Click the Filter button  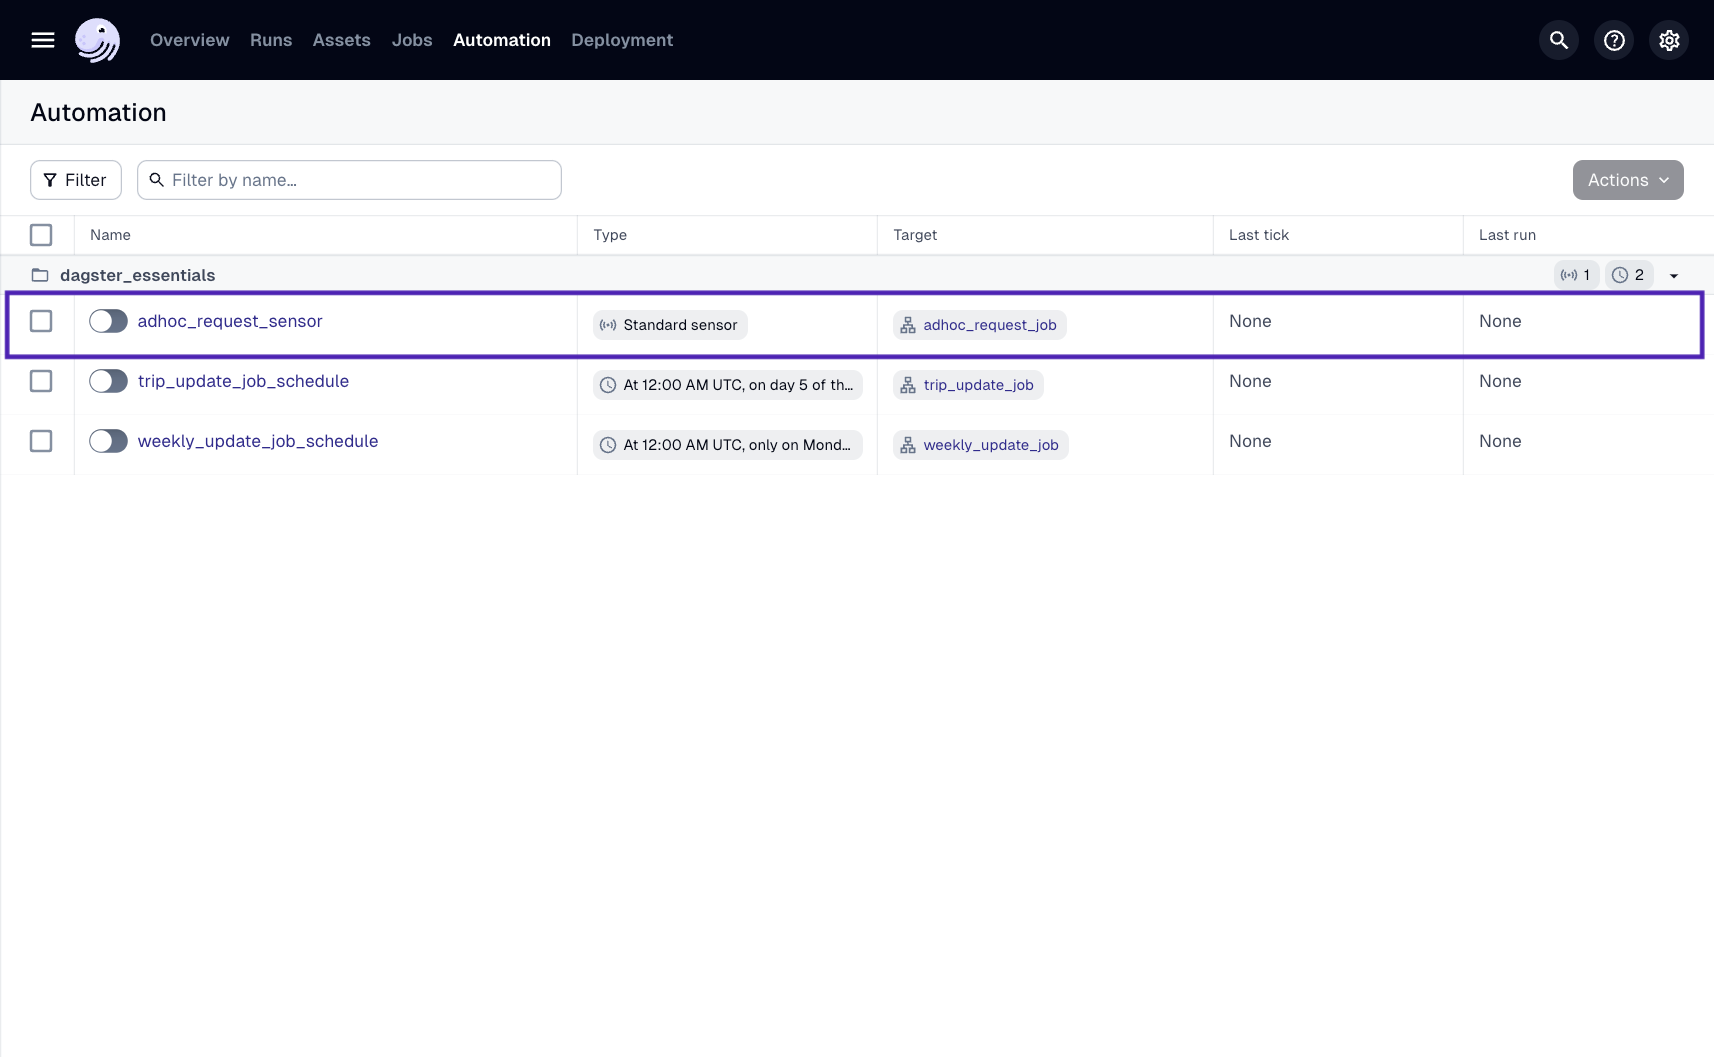coord(76,179)
